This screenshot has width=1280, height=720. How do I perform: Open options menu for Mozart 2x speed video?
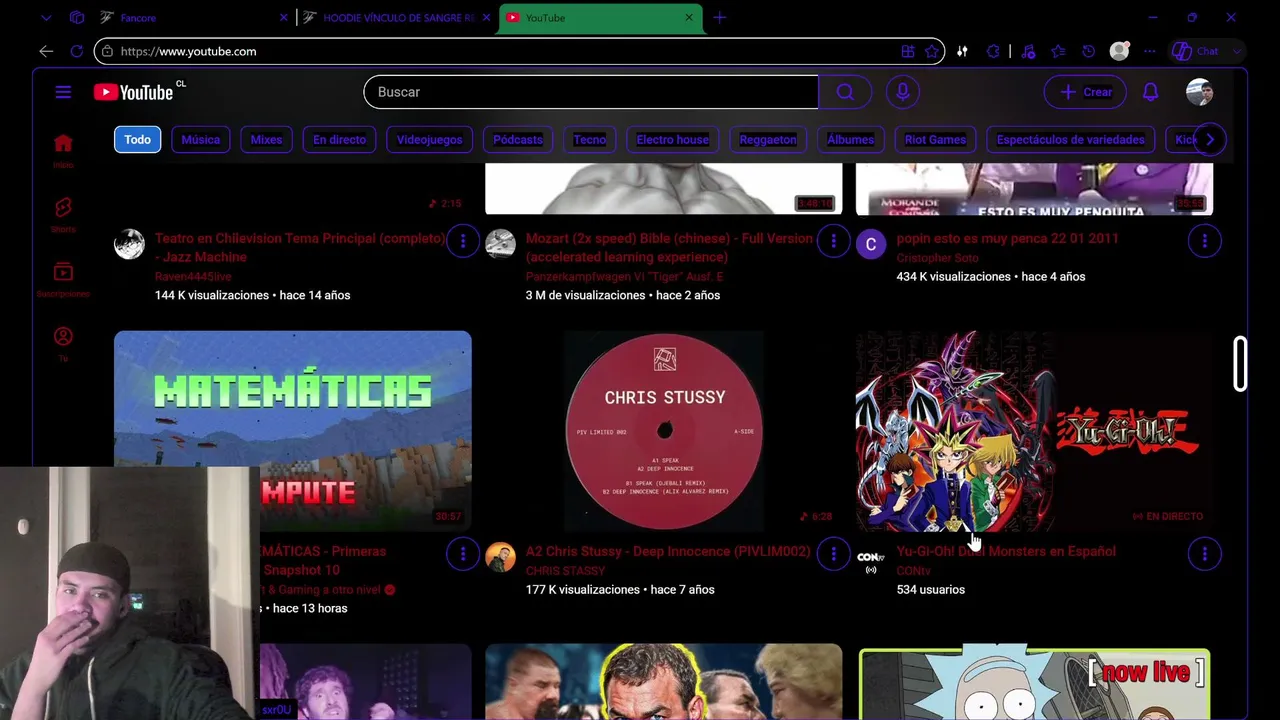tap(833, 241)
